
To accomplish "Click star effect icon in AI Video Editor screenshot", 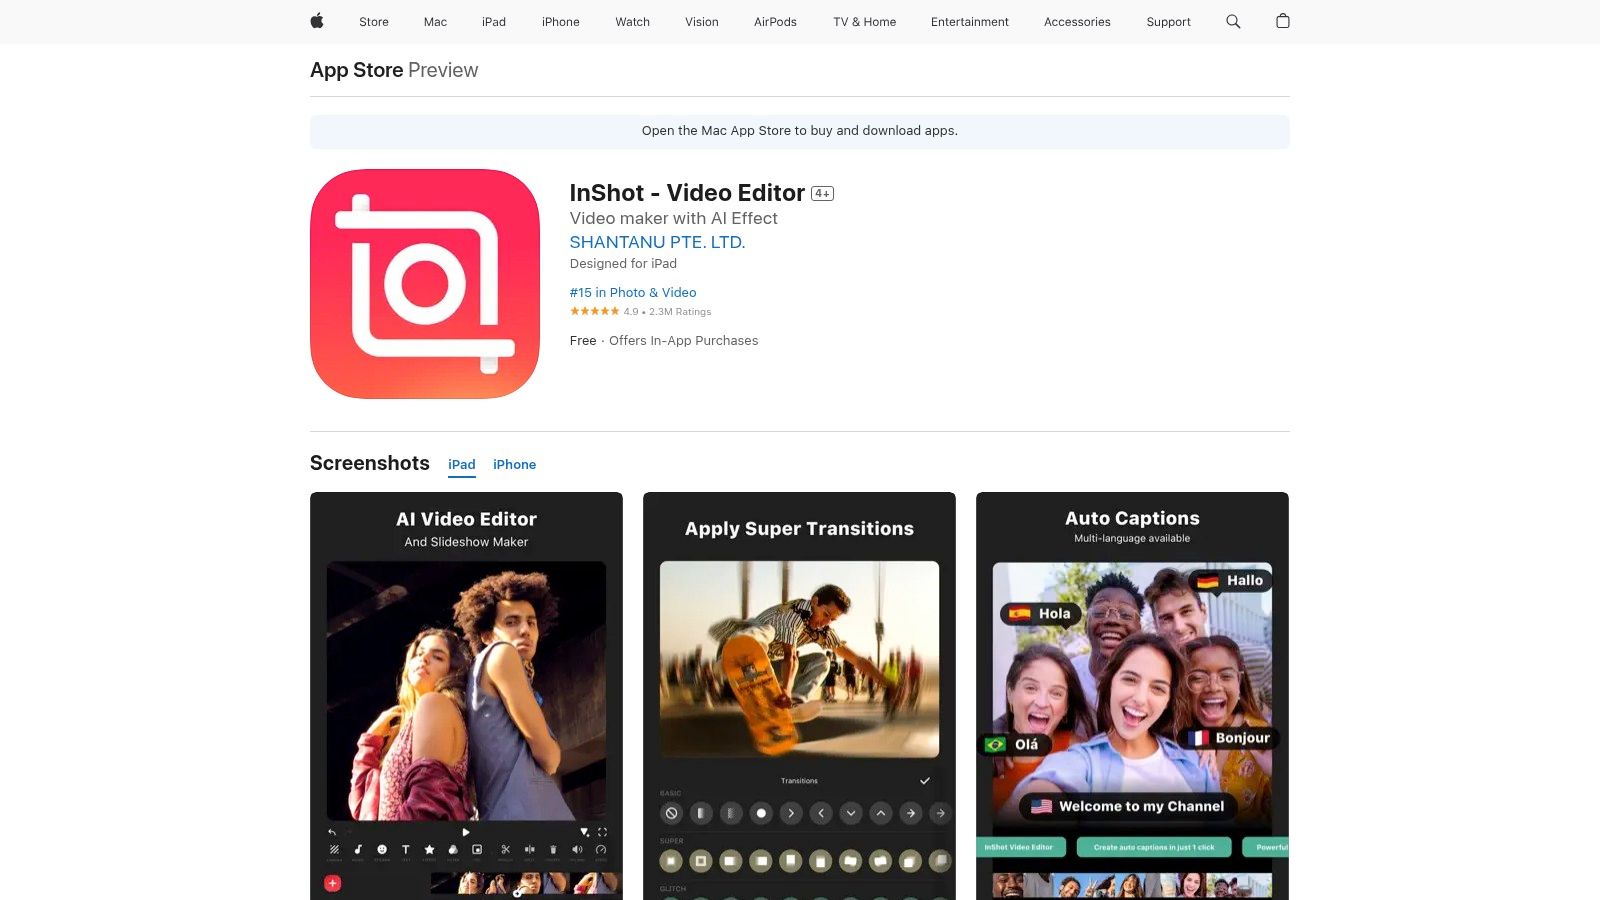I will click(429, 849).
